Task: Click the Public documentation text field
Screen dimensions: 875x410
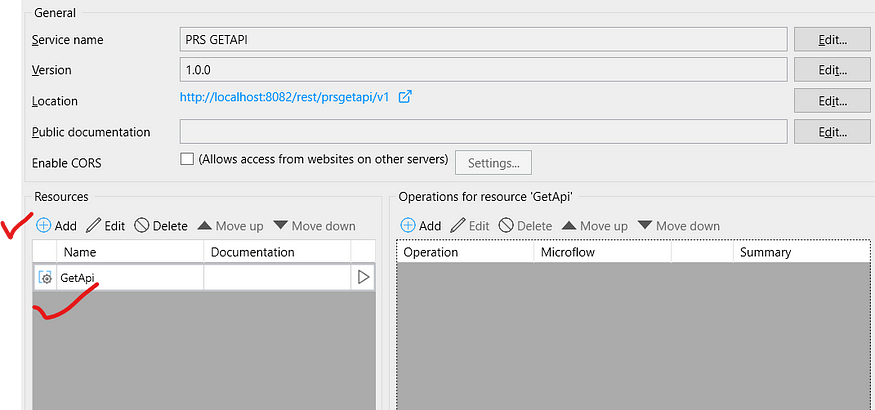Action: click(482, 132)
